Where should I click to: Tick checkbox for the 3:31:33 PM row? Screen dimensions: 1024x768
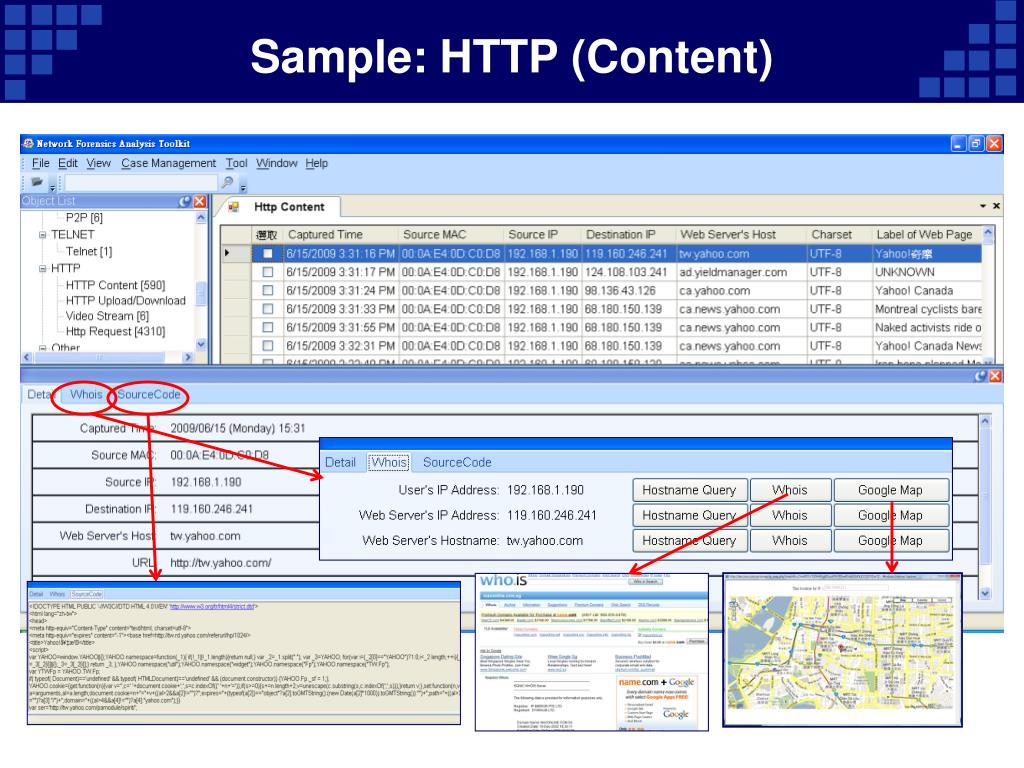268,308
